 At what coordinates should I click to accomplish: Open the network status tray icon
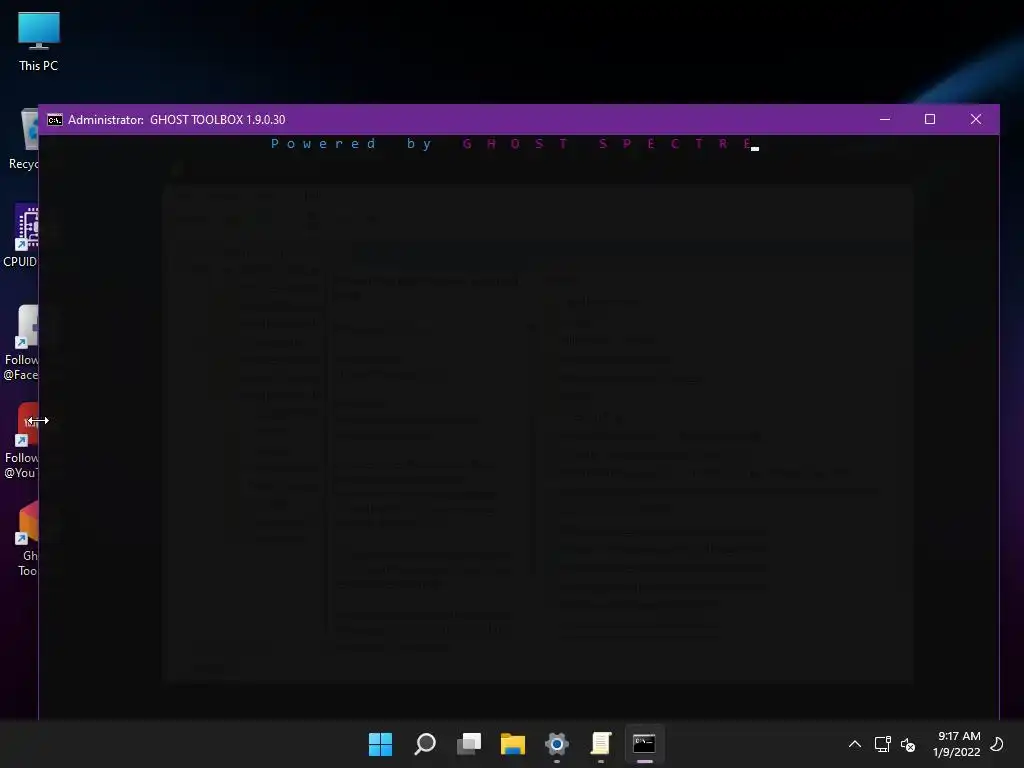point(883,744)
